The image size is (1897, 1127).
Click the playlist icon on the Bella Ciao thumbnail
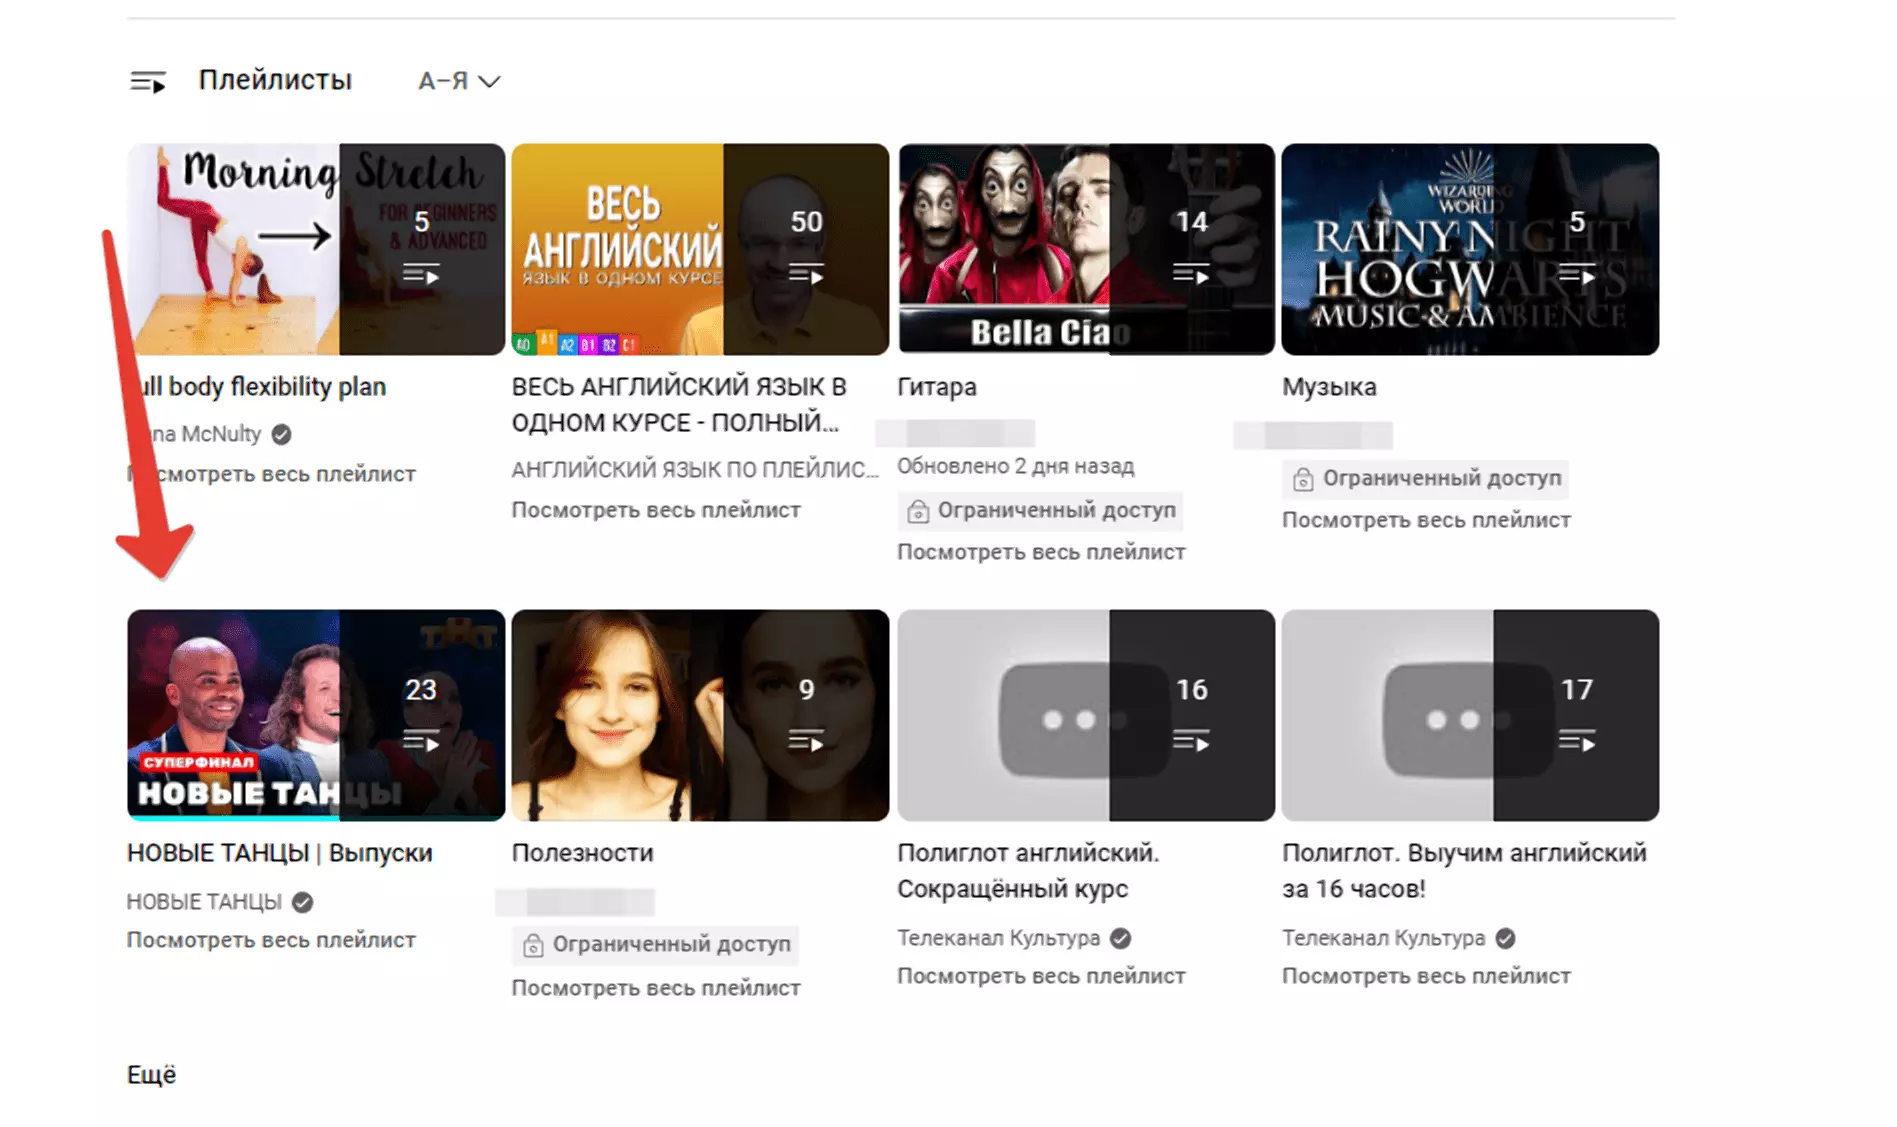(1191, 274)
